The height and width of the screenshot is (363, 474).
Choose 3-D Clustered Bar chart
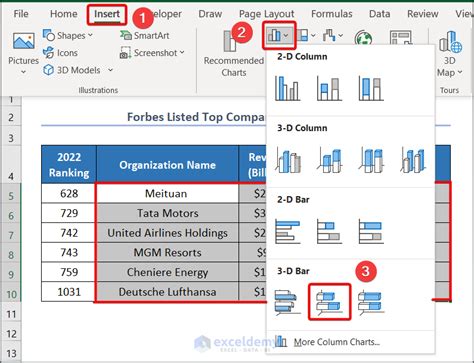click(x=287, y=302)
